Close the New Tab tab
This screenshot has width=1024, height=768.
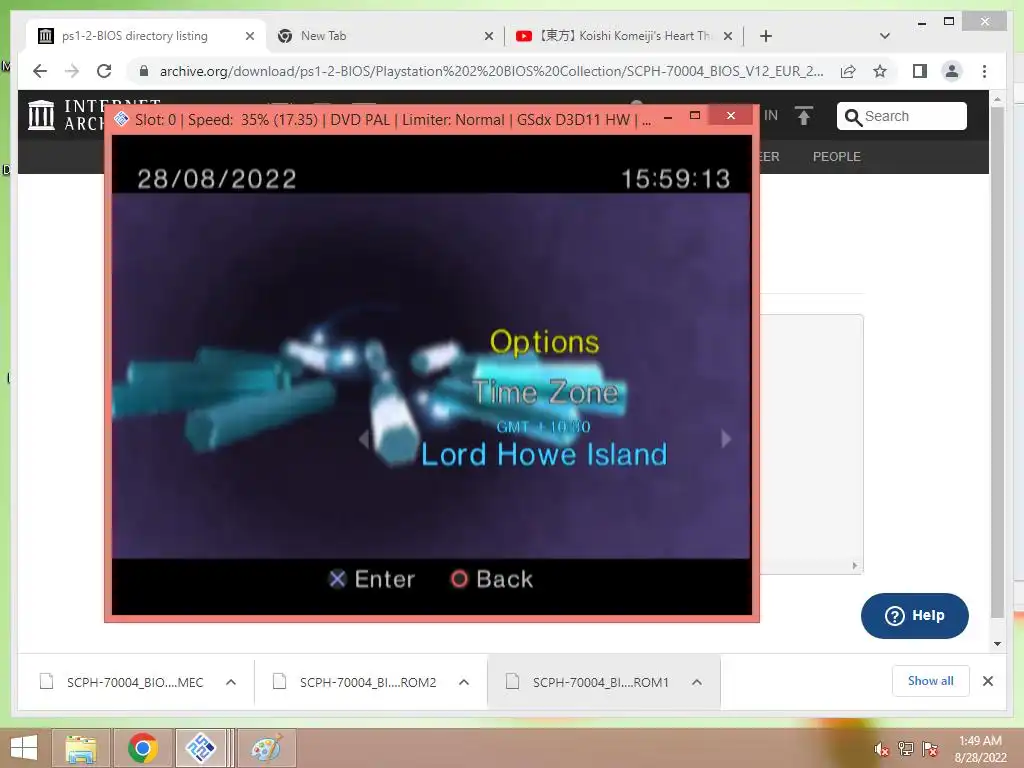click(x=488, y=36)
